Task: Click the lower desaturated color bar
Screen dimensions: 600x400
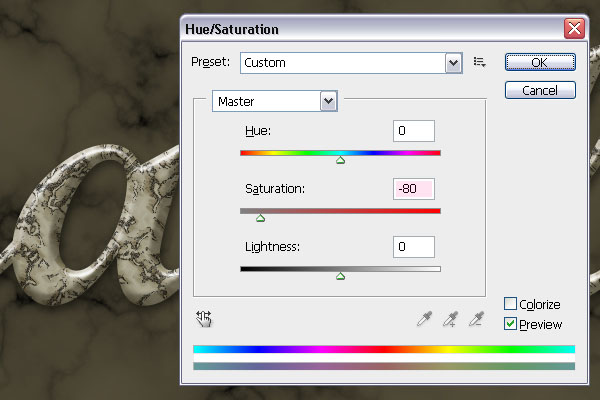Action: (384, 366)
